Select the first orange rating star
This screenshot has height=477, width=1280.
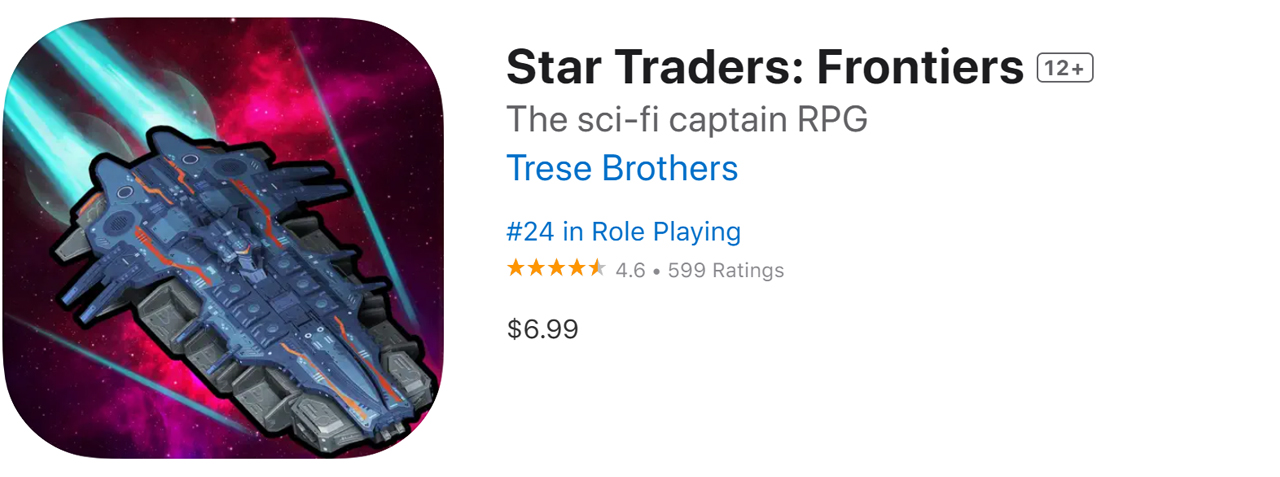pos(516,268)
